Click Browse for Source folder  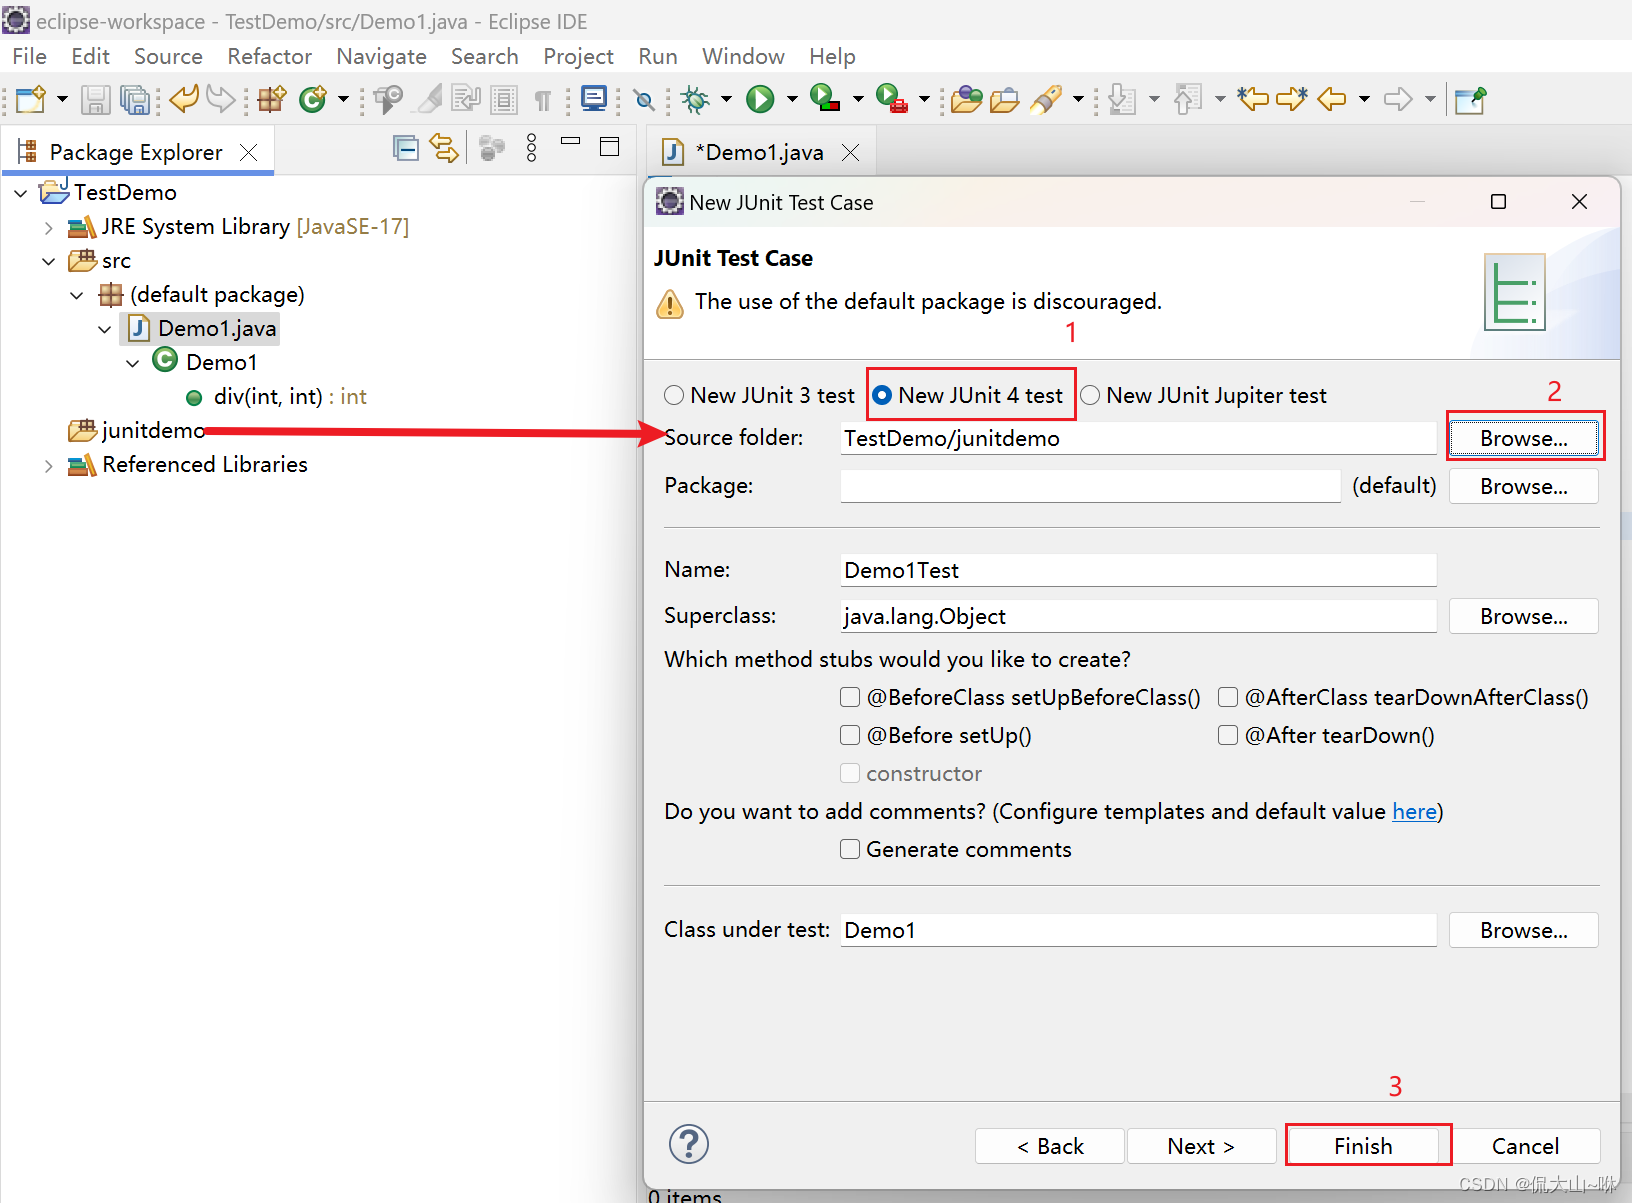pos(1524,438)
